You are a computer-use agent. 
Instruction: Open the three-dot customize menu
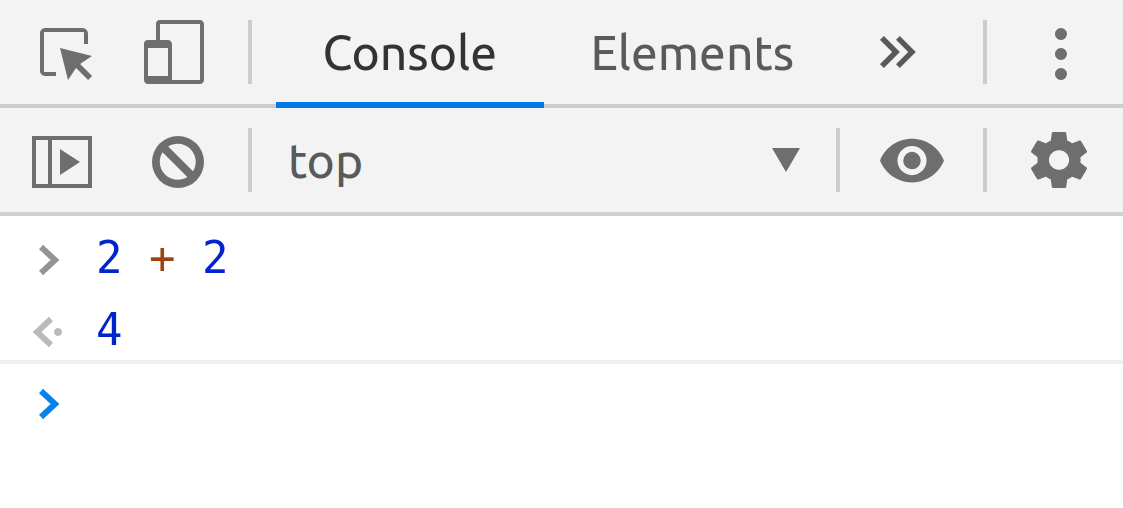coord(1060,53)
